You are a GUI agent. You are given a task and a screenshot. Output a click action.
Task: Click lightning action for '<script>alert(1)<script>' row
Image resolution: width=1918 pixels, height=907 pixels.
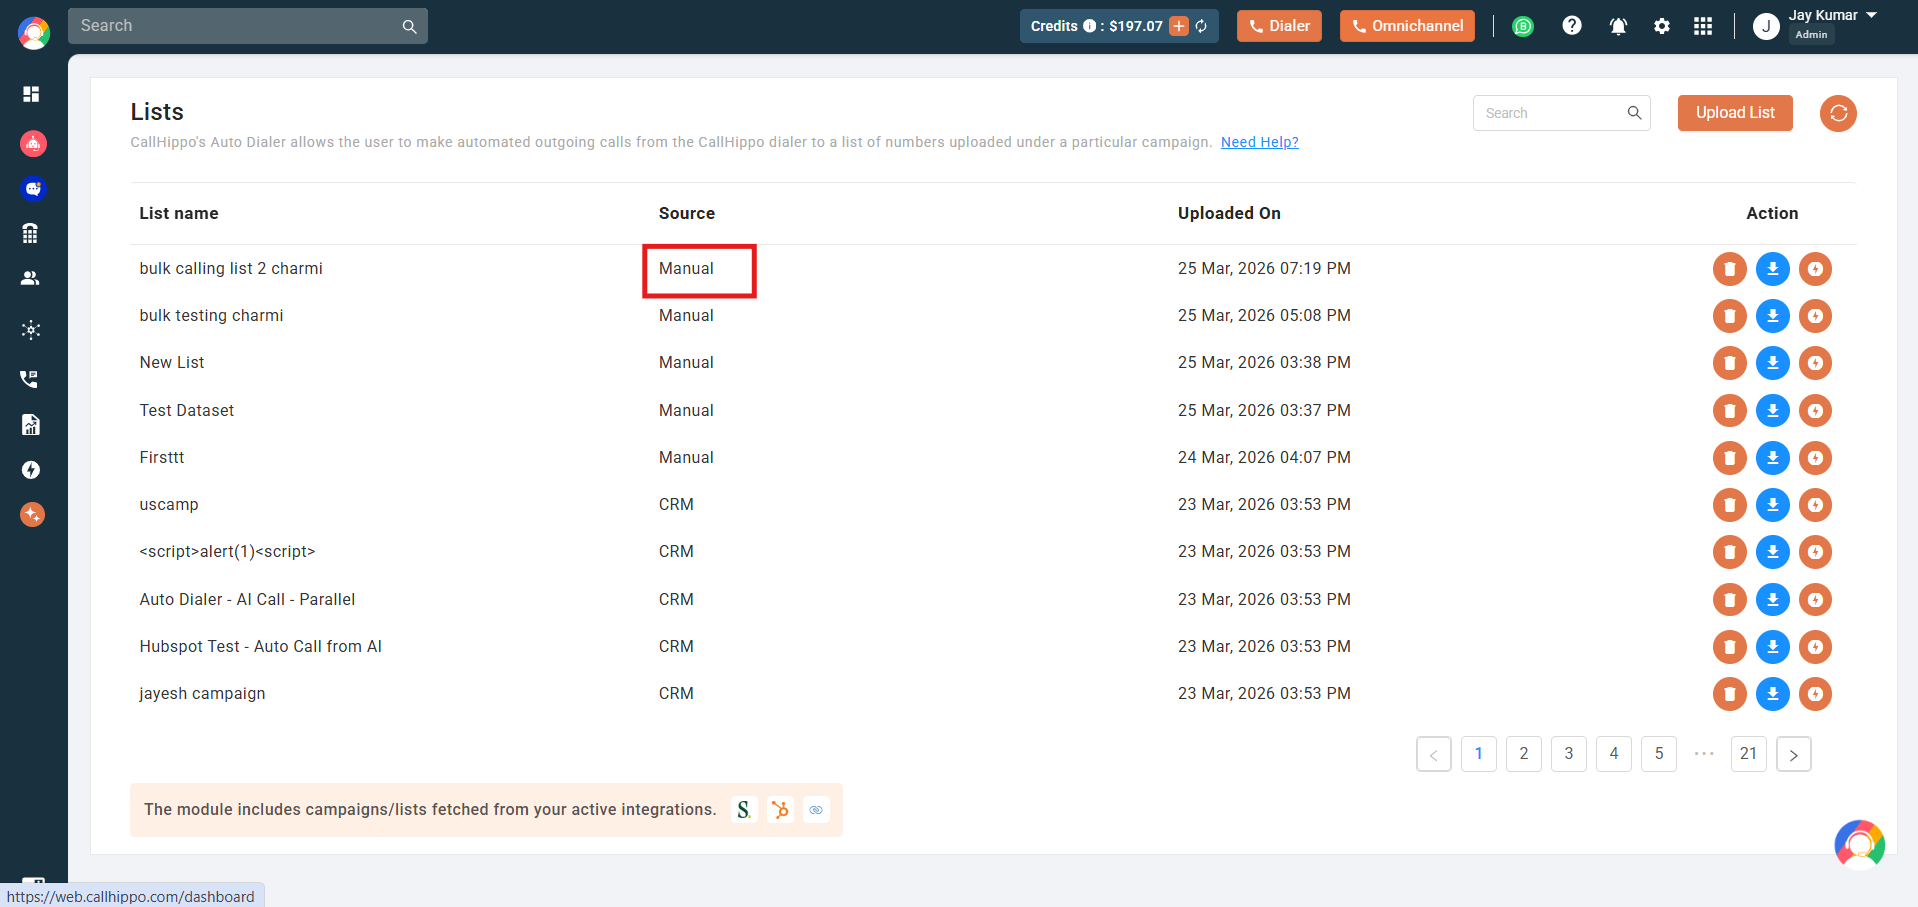click(1816, 552)
